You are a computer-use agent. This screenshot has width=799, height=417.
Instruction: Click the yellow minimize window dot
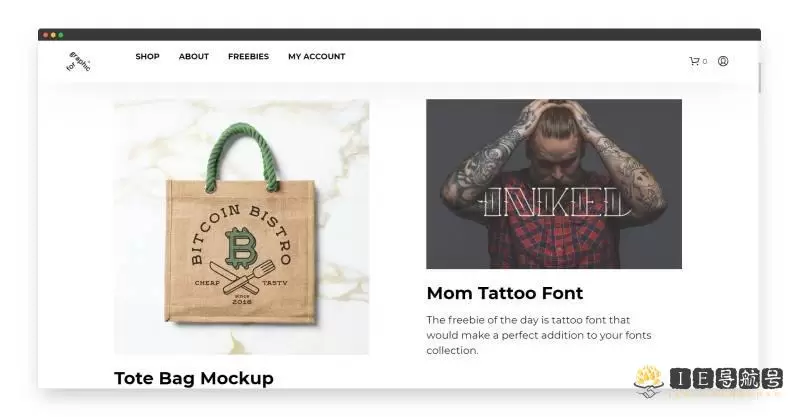point(53,35)
